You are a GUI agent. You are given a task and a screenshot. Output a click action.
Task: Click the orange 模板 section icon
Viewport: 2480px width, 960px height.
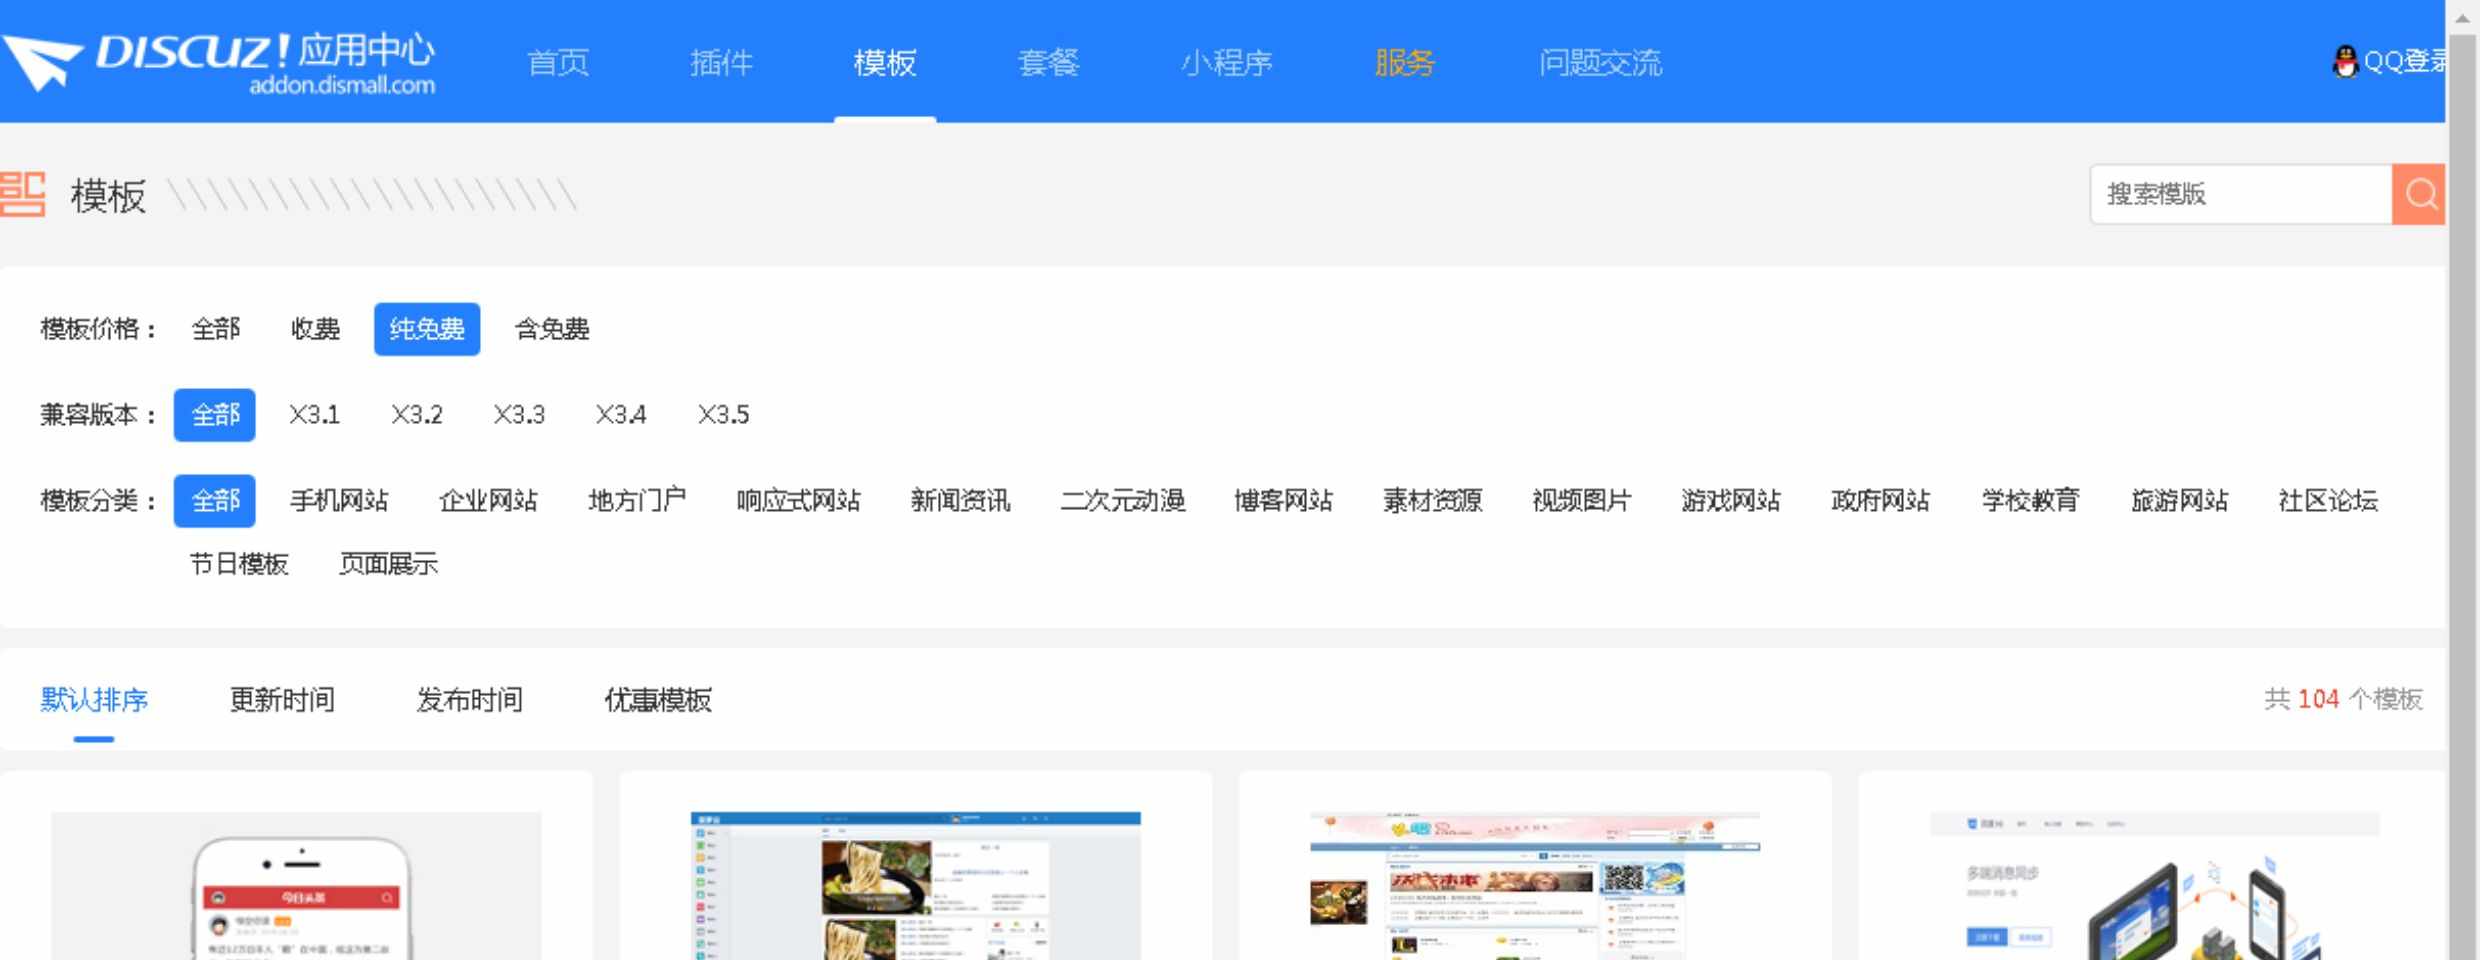pos(23,194)
